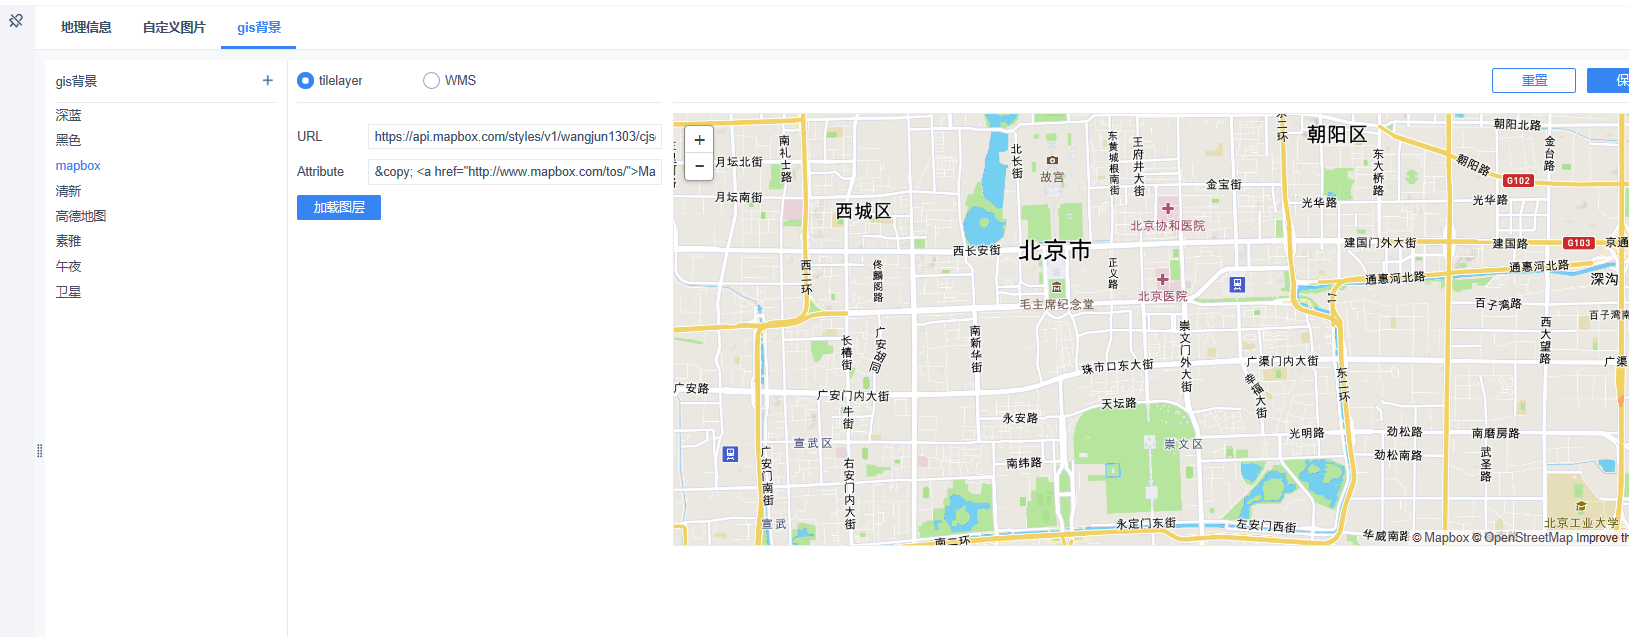Switch to the 地理信息 tab
The image size is (1629, 637).
click(86, 28)
